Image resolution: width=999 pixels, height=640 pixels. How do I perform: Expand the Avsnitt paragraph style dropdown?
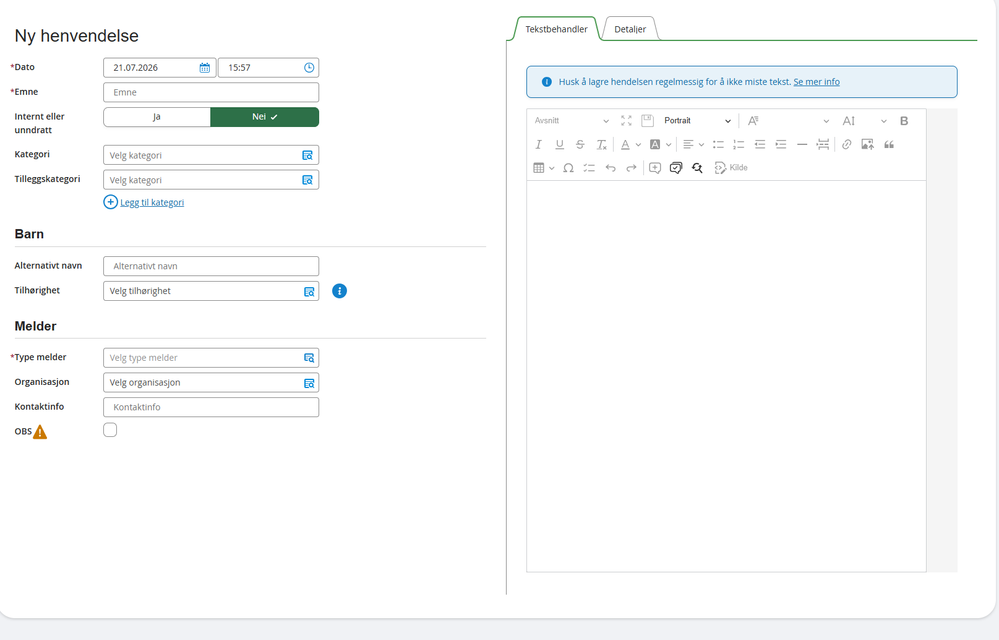[x=571, y=121]
